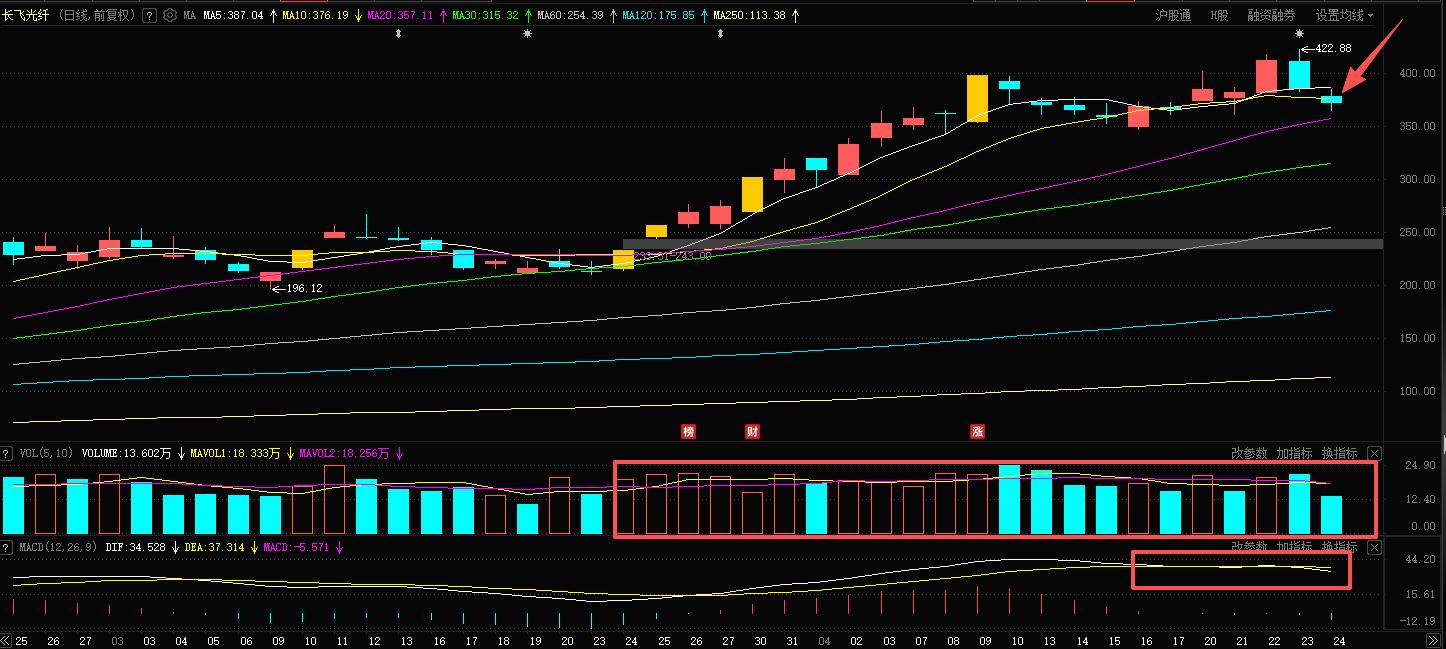1446x649 pixels.
Task: Open the 融资融券 tab
Action: pyautogui.click(x=1271, y=15)
